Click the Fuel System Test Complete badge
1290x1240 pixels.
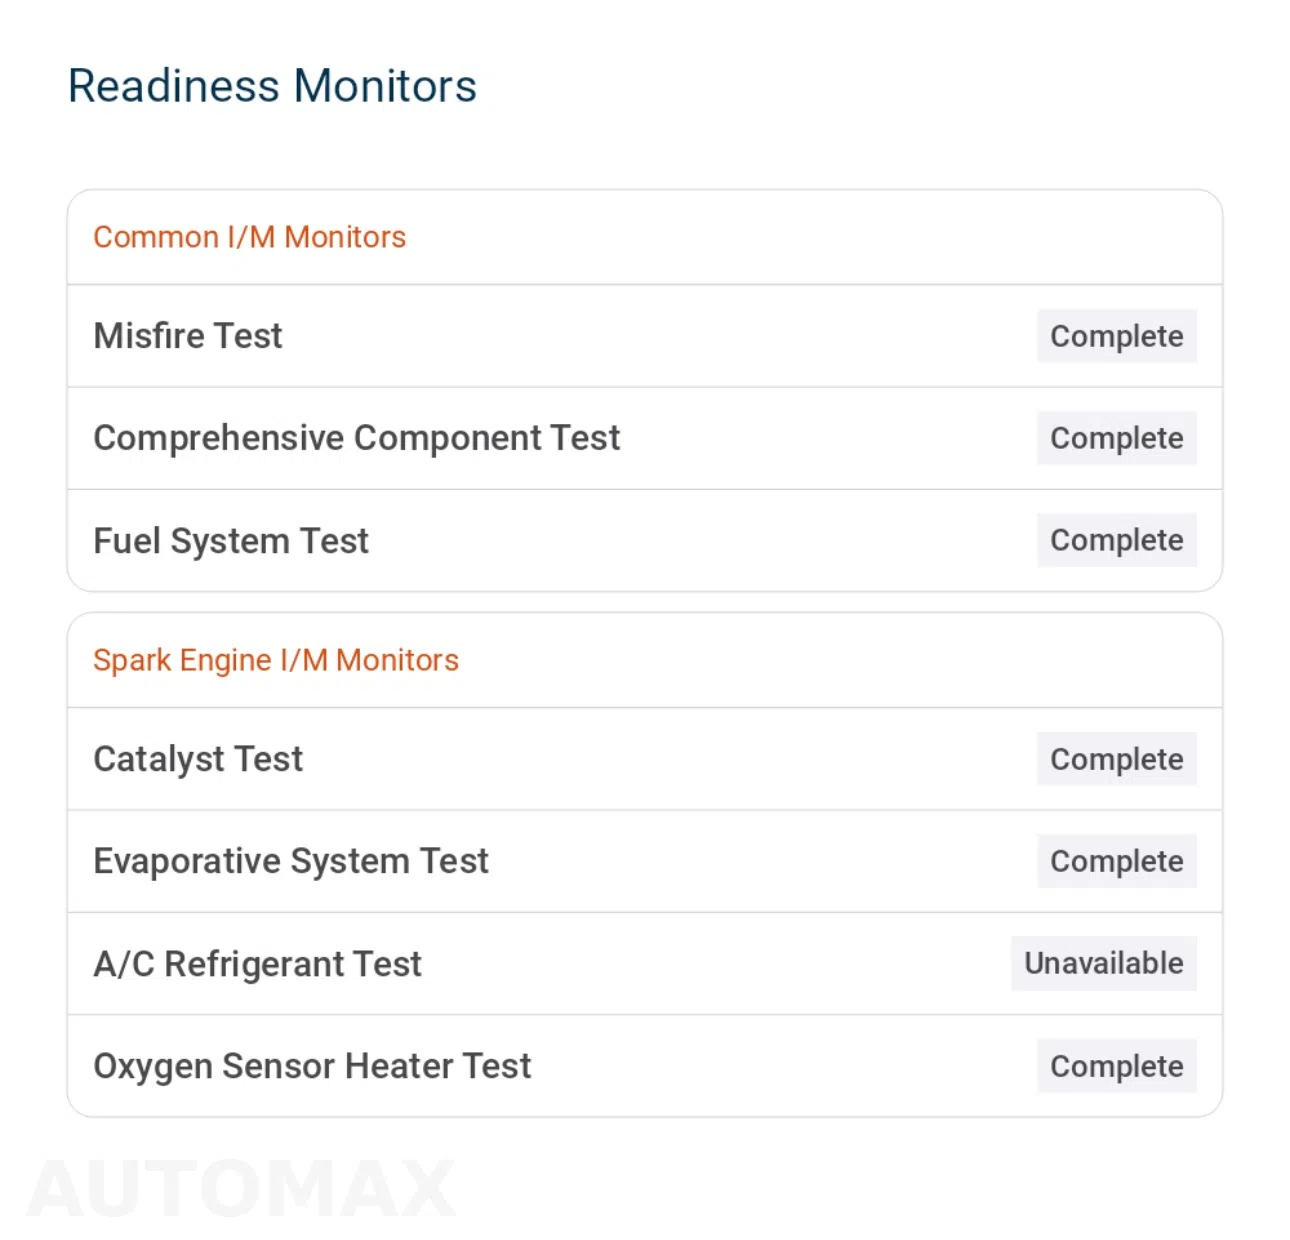pos(1116,540)
